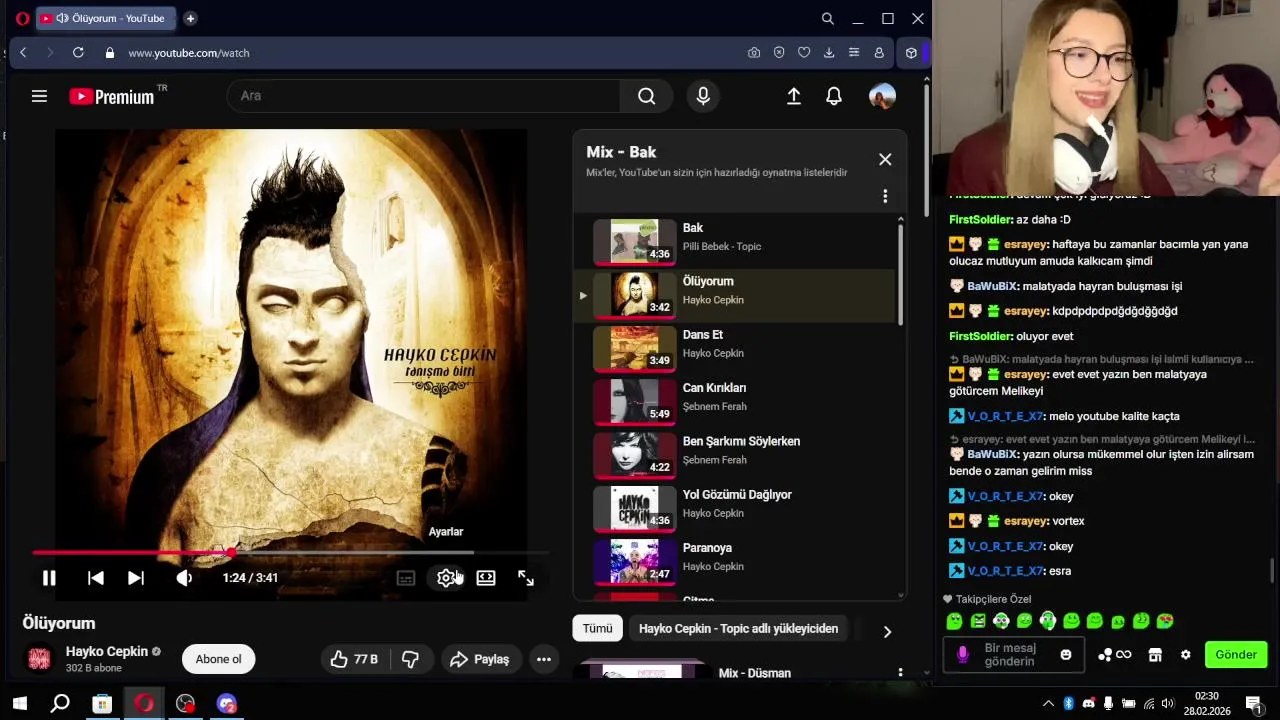
Task: Skip to the next track in player
Action: coord(136,578)
